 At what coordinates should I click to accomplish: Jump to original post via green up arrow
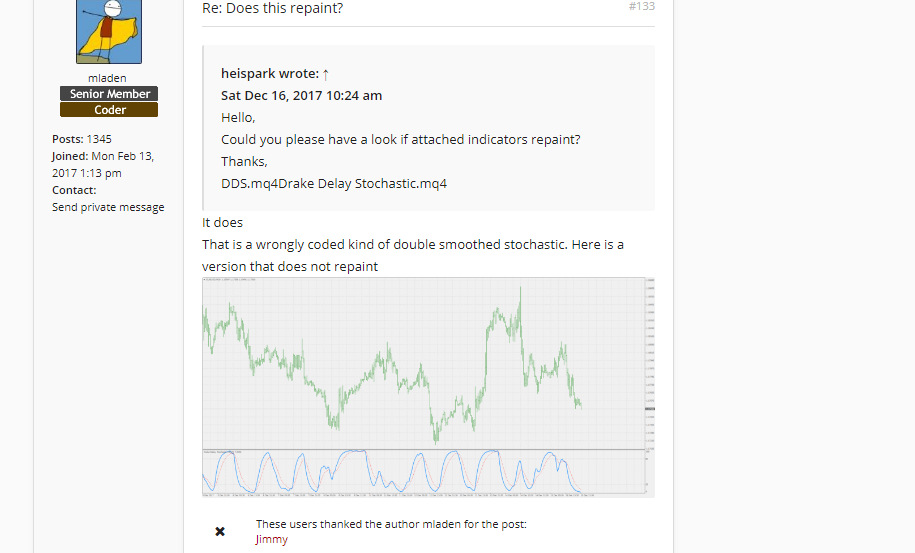tap(326, 73)
